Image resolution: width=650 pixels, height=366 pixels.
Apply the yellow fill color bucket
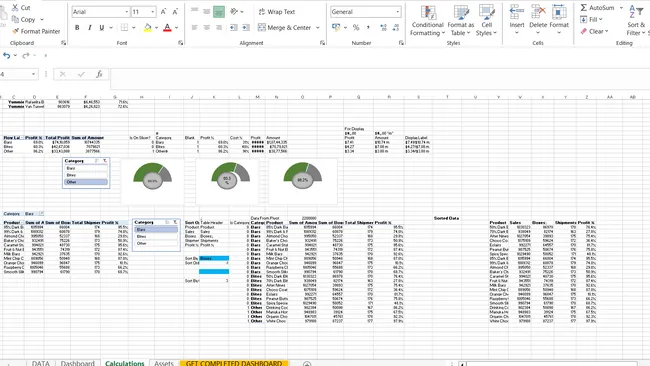(148, 27)
